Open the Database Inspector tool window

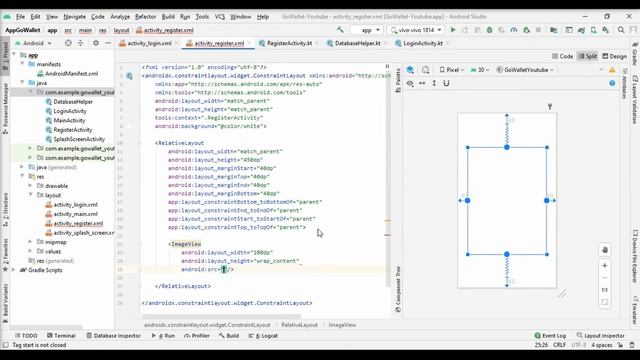pos(113,336)
